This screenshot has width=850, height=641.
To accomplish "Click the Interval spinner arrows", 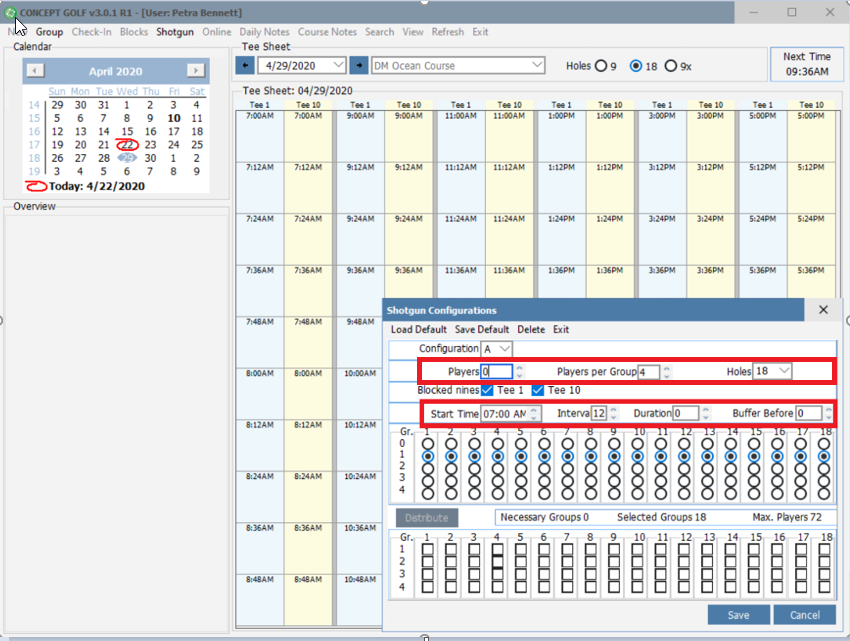I will (613, 413).
